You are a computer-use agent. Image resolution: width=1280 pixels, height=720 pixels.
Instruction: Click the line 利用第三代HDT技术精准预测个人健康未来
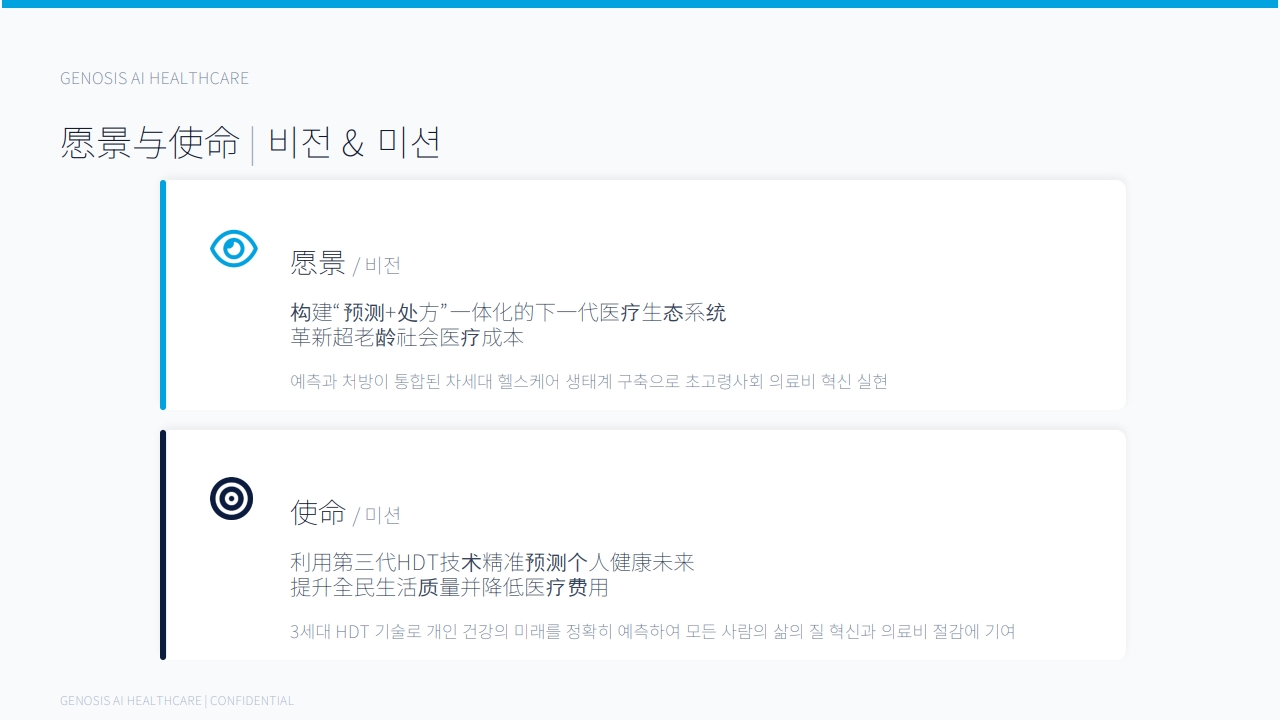click(x=492, y=563)
